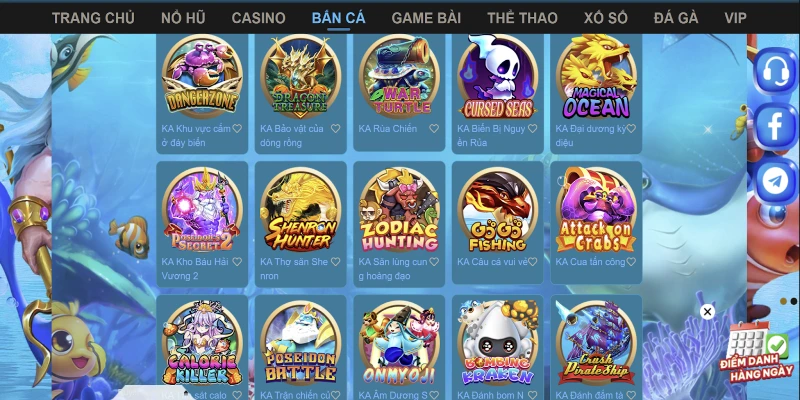Open the War Turtle game icon
The image size is (800, 400).
(399, 75)
